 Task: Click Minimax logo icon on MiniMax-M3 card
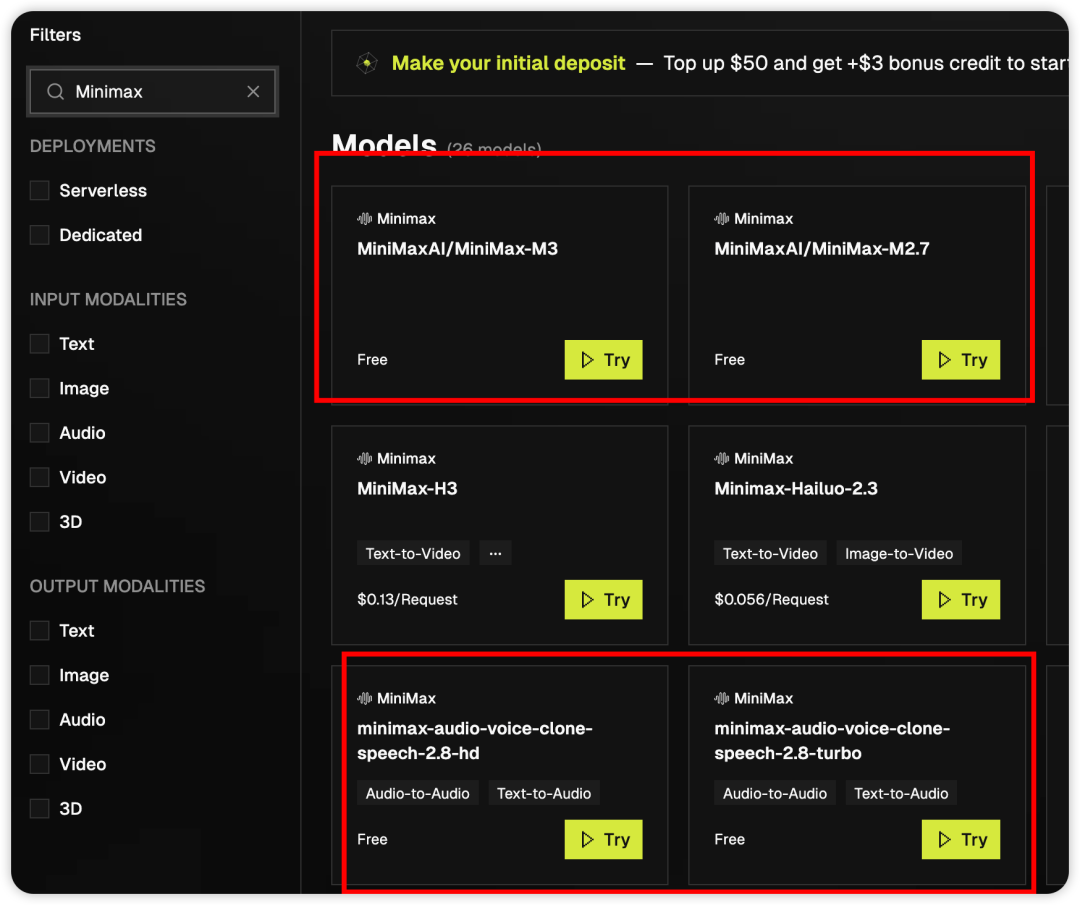pos(364,219)
